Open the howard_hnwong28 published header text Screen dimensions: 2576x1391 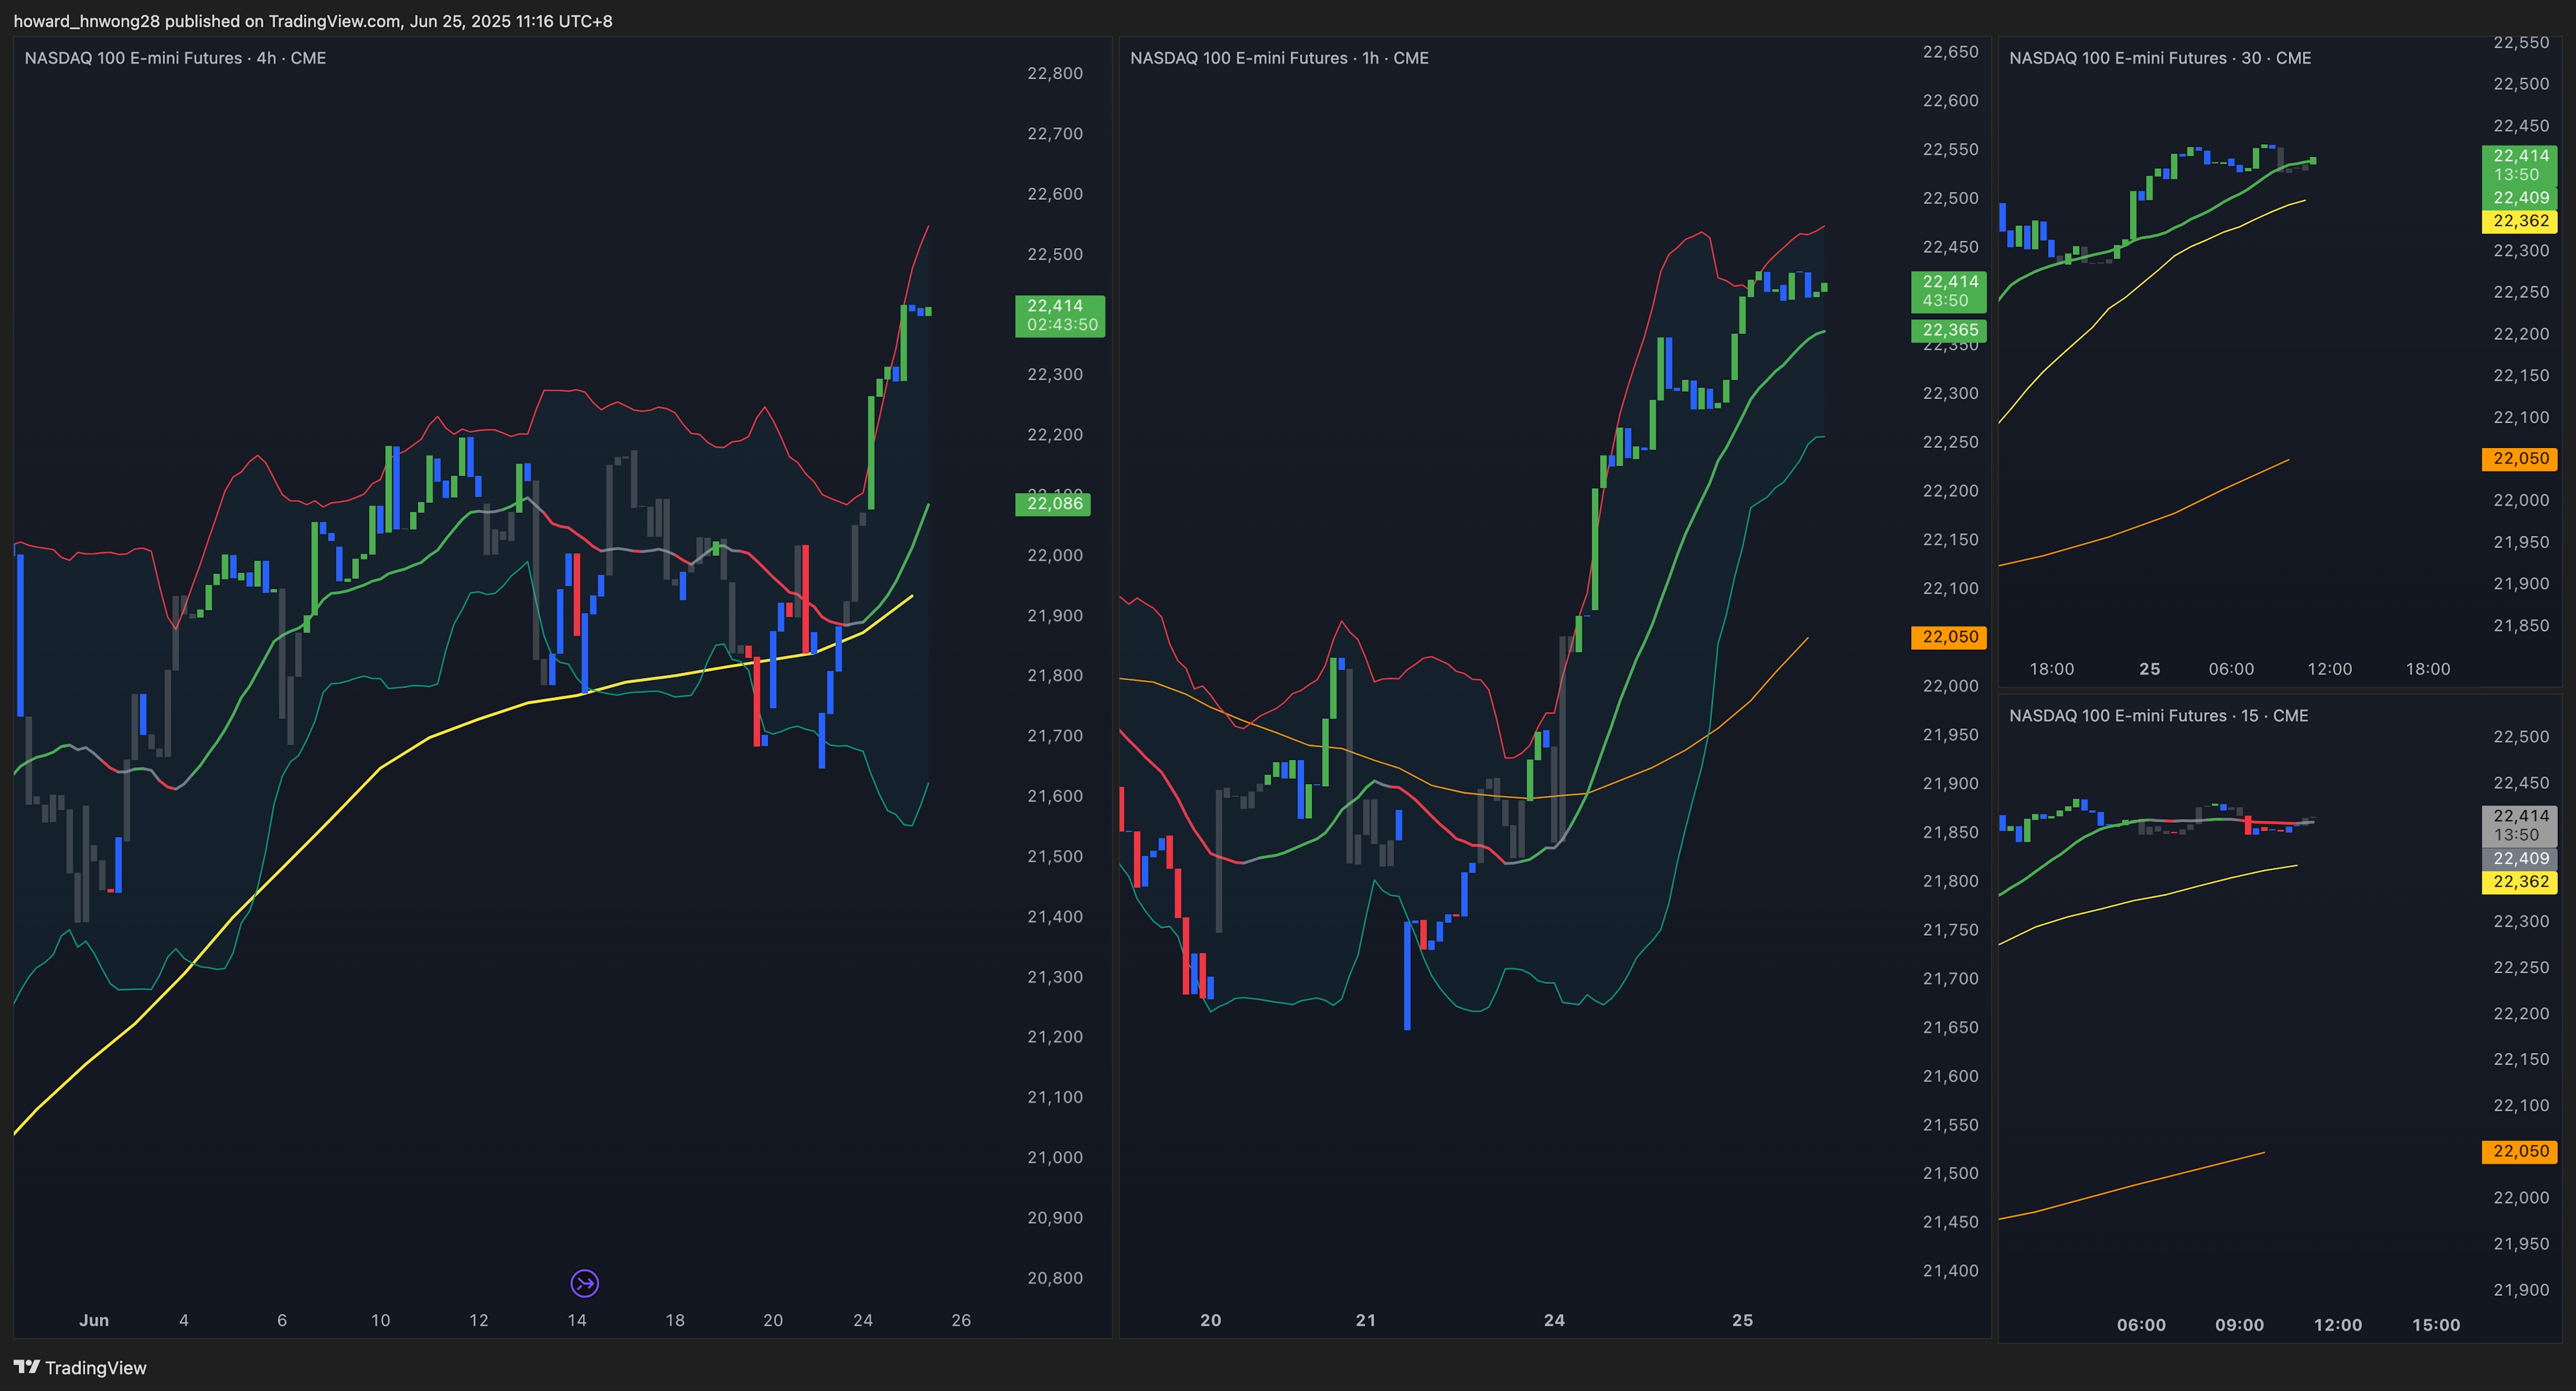click(313, 21)
